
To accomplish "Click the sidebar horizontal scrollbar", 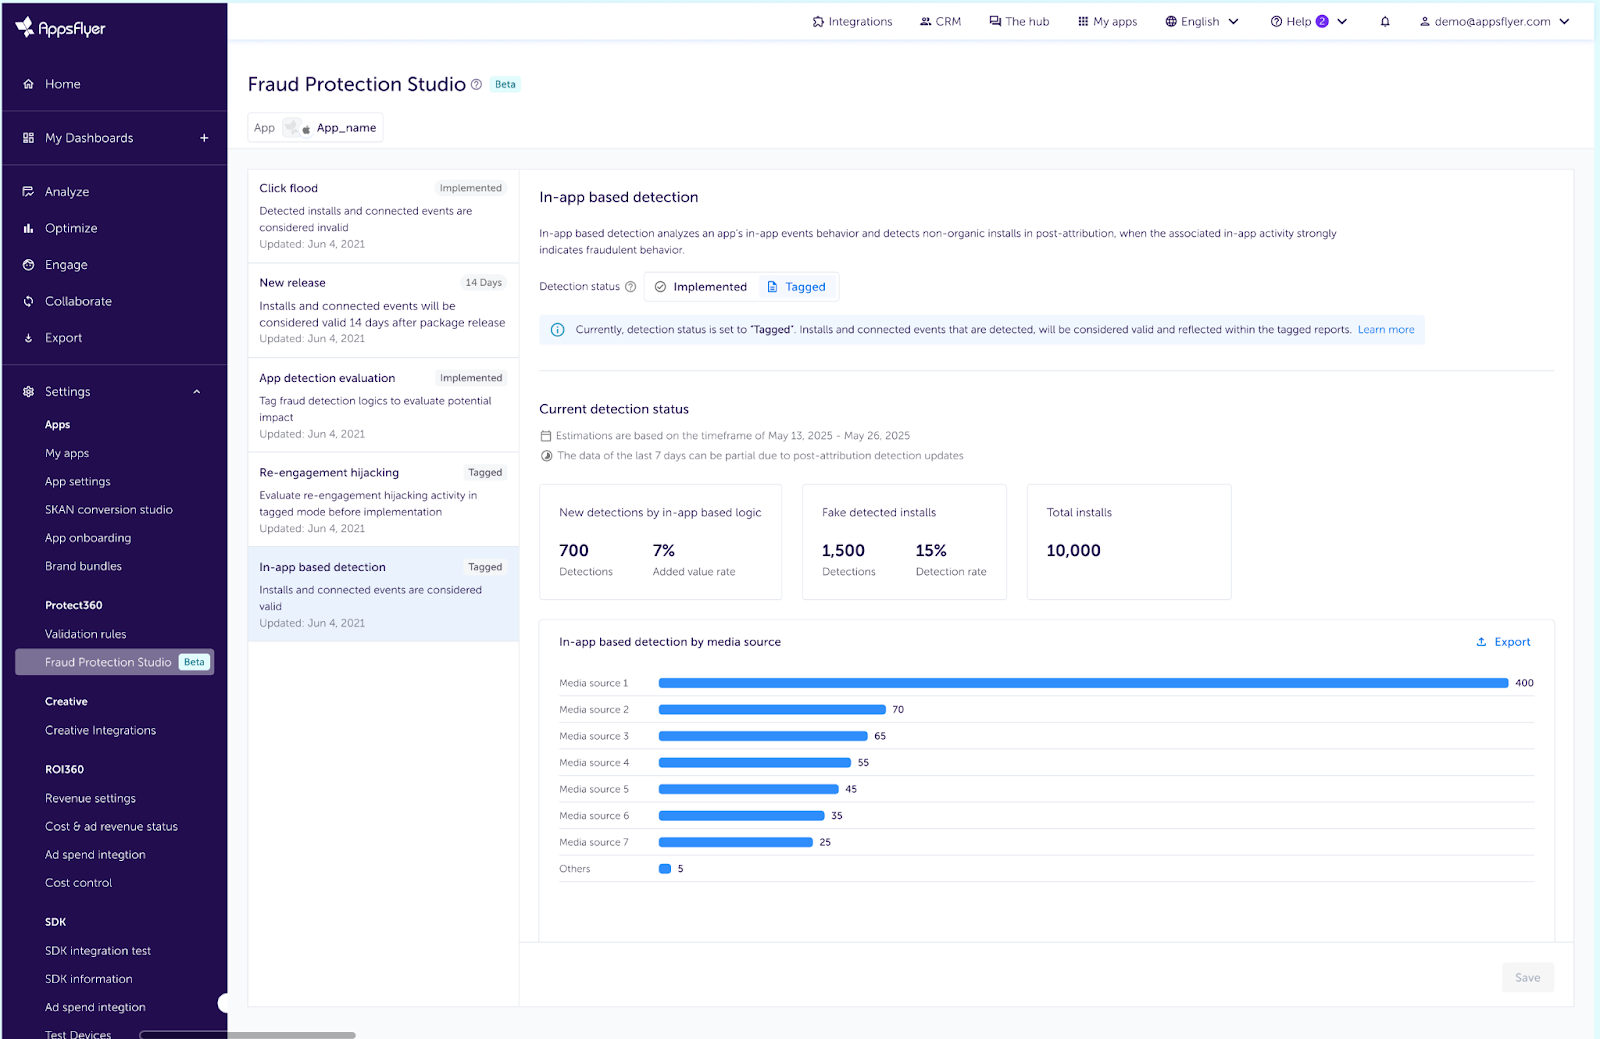I will coord(247,1035).
